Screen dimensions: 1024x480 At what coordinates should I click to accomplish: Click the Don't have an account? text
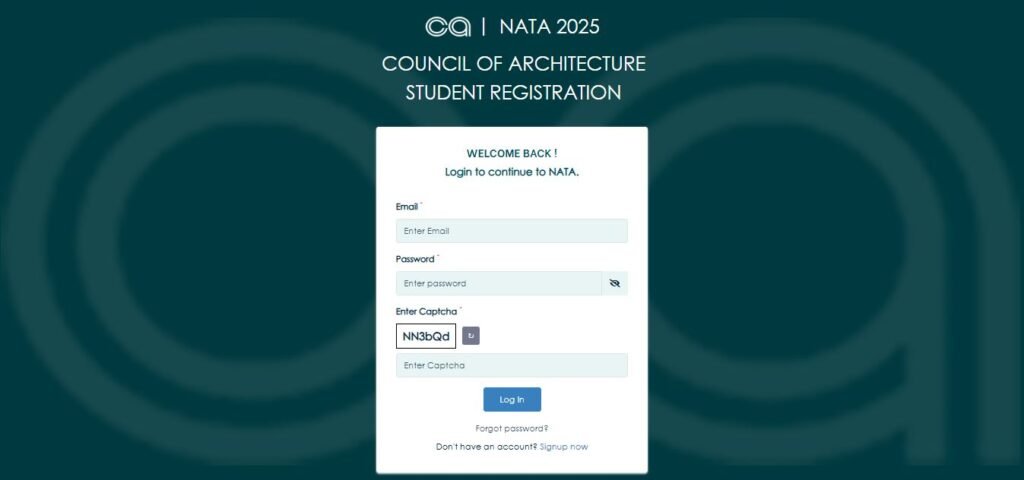(486, 447)
